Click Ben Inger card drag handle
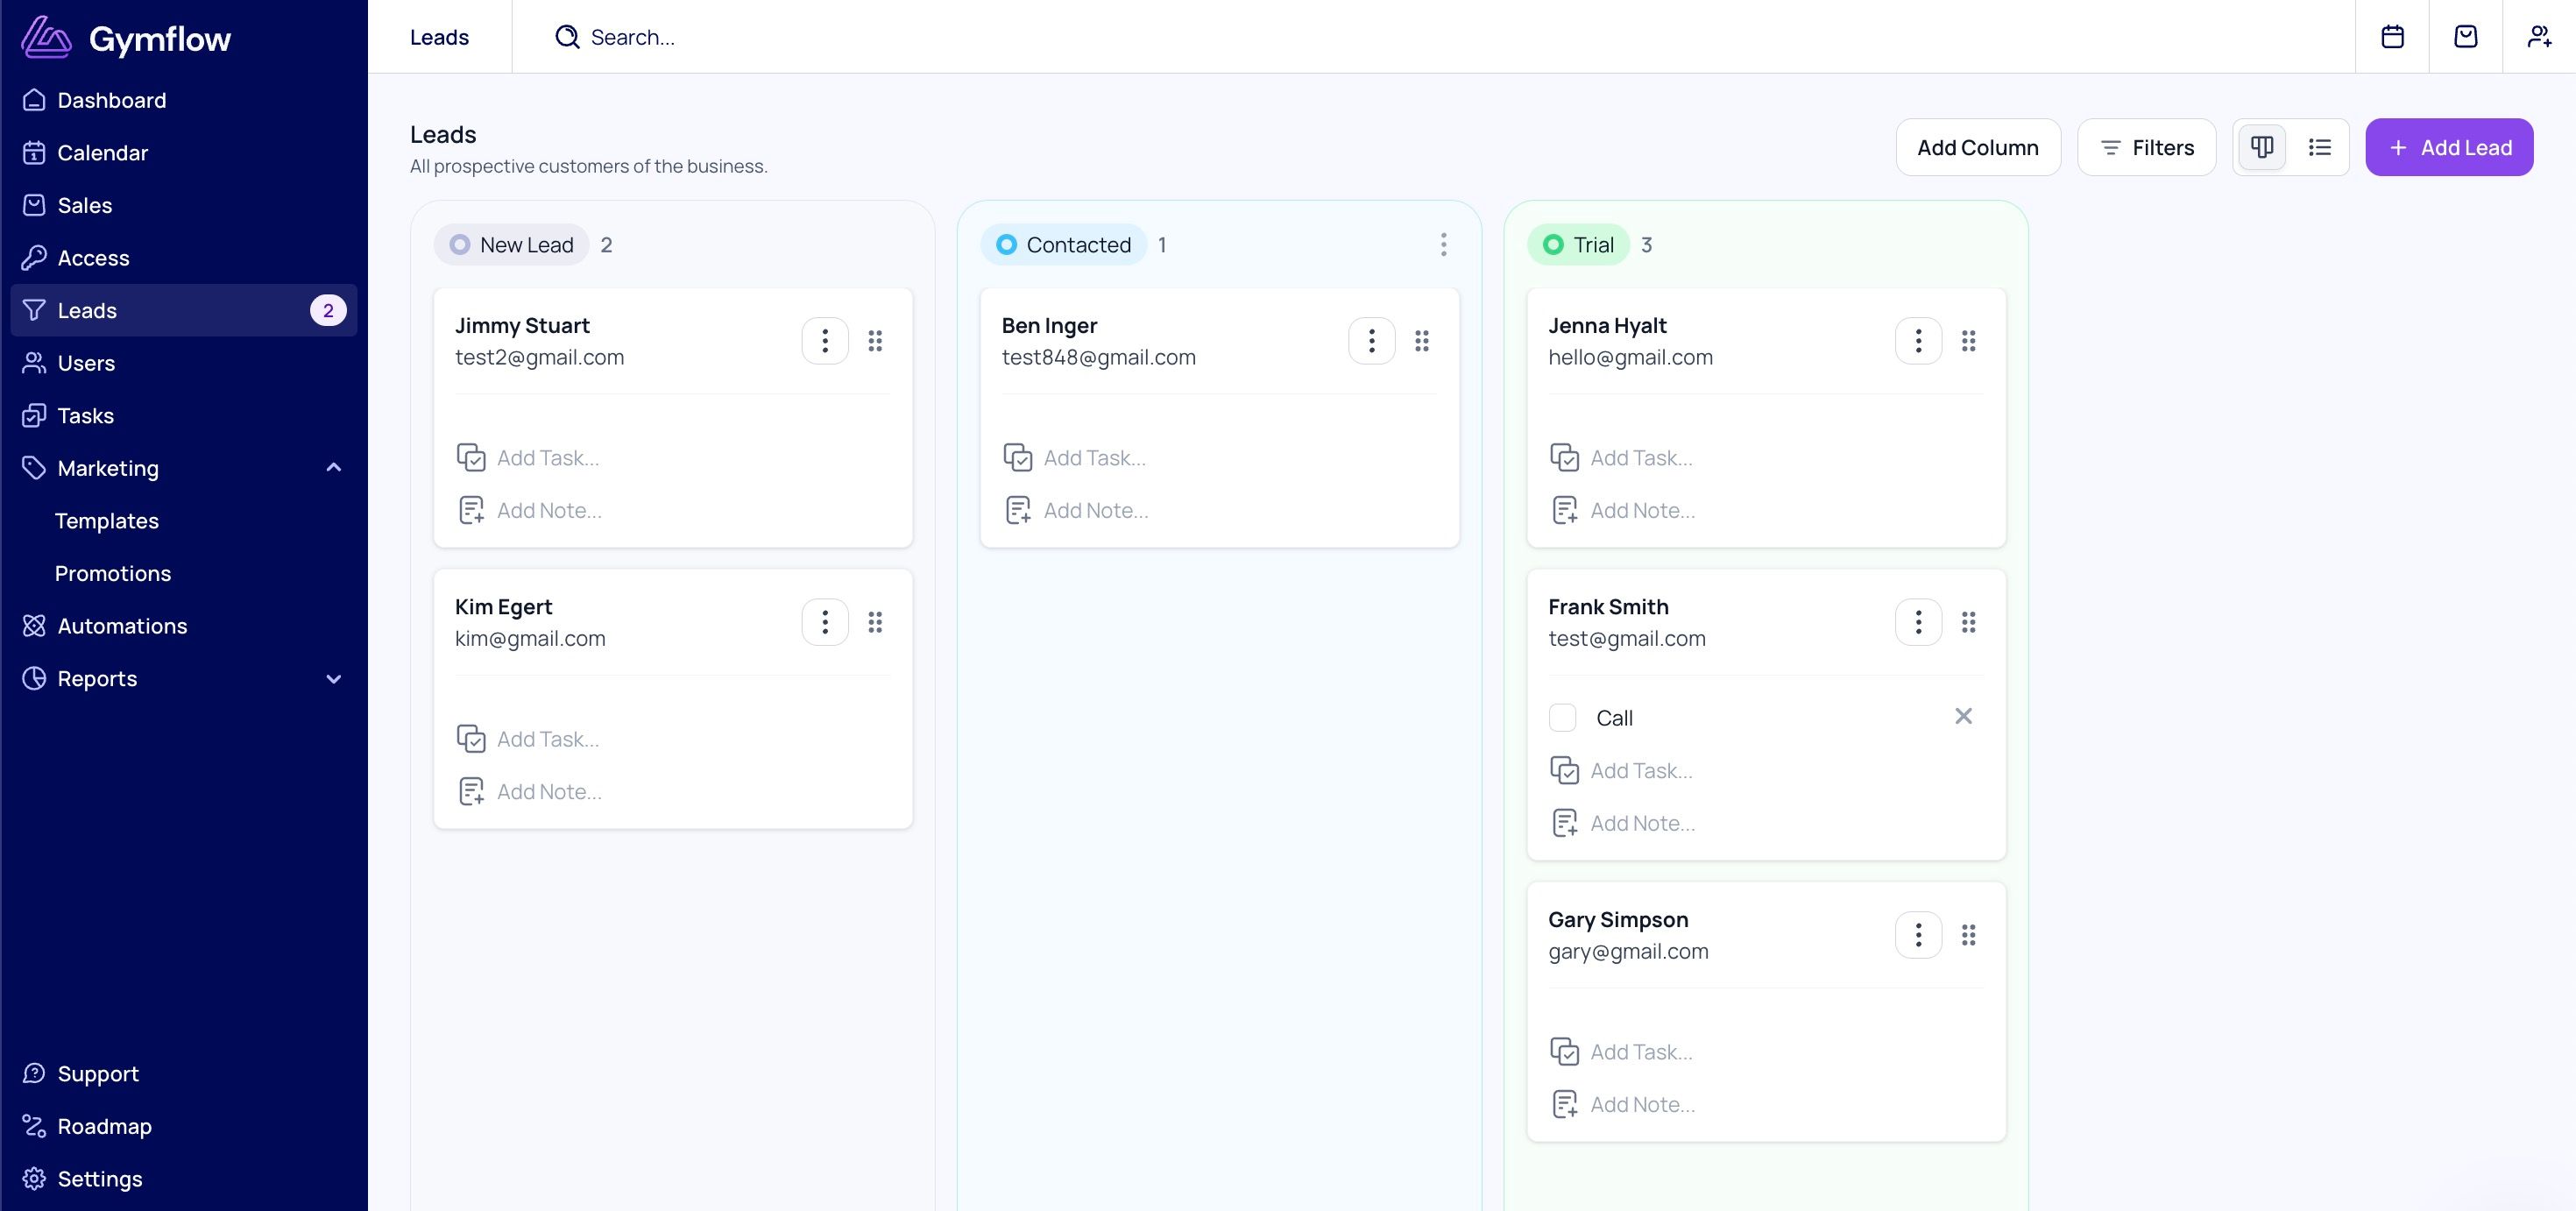Viewport: 2576px width, 1211px height. [x=1422, y=341]
